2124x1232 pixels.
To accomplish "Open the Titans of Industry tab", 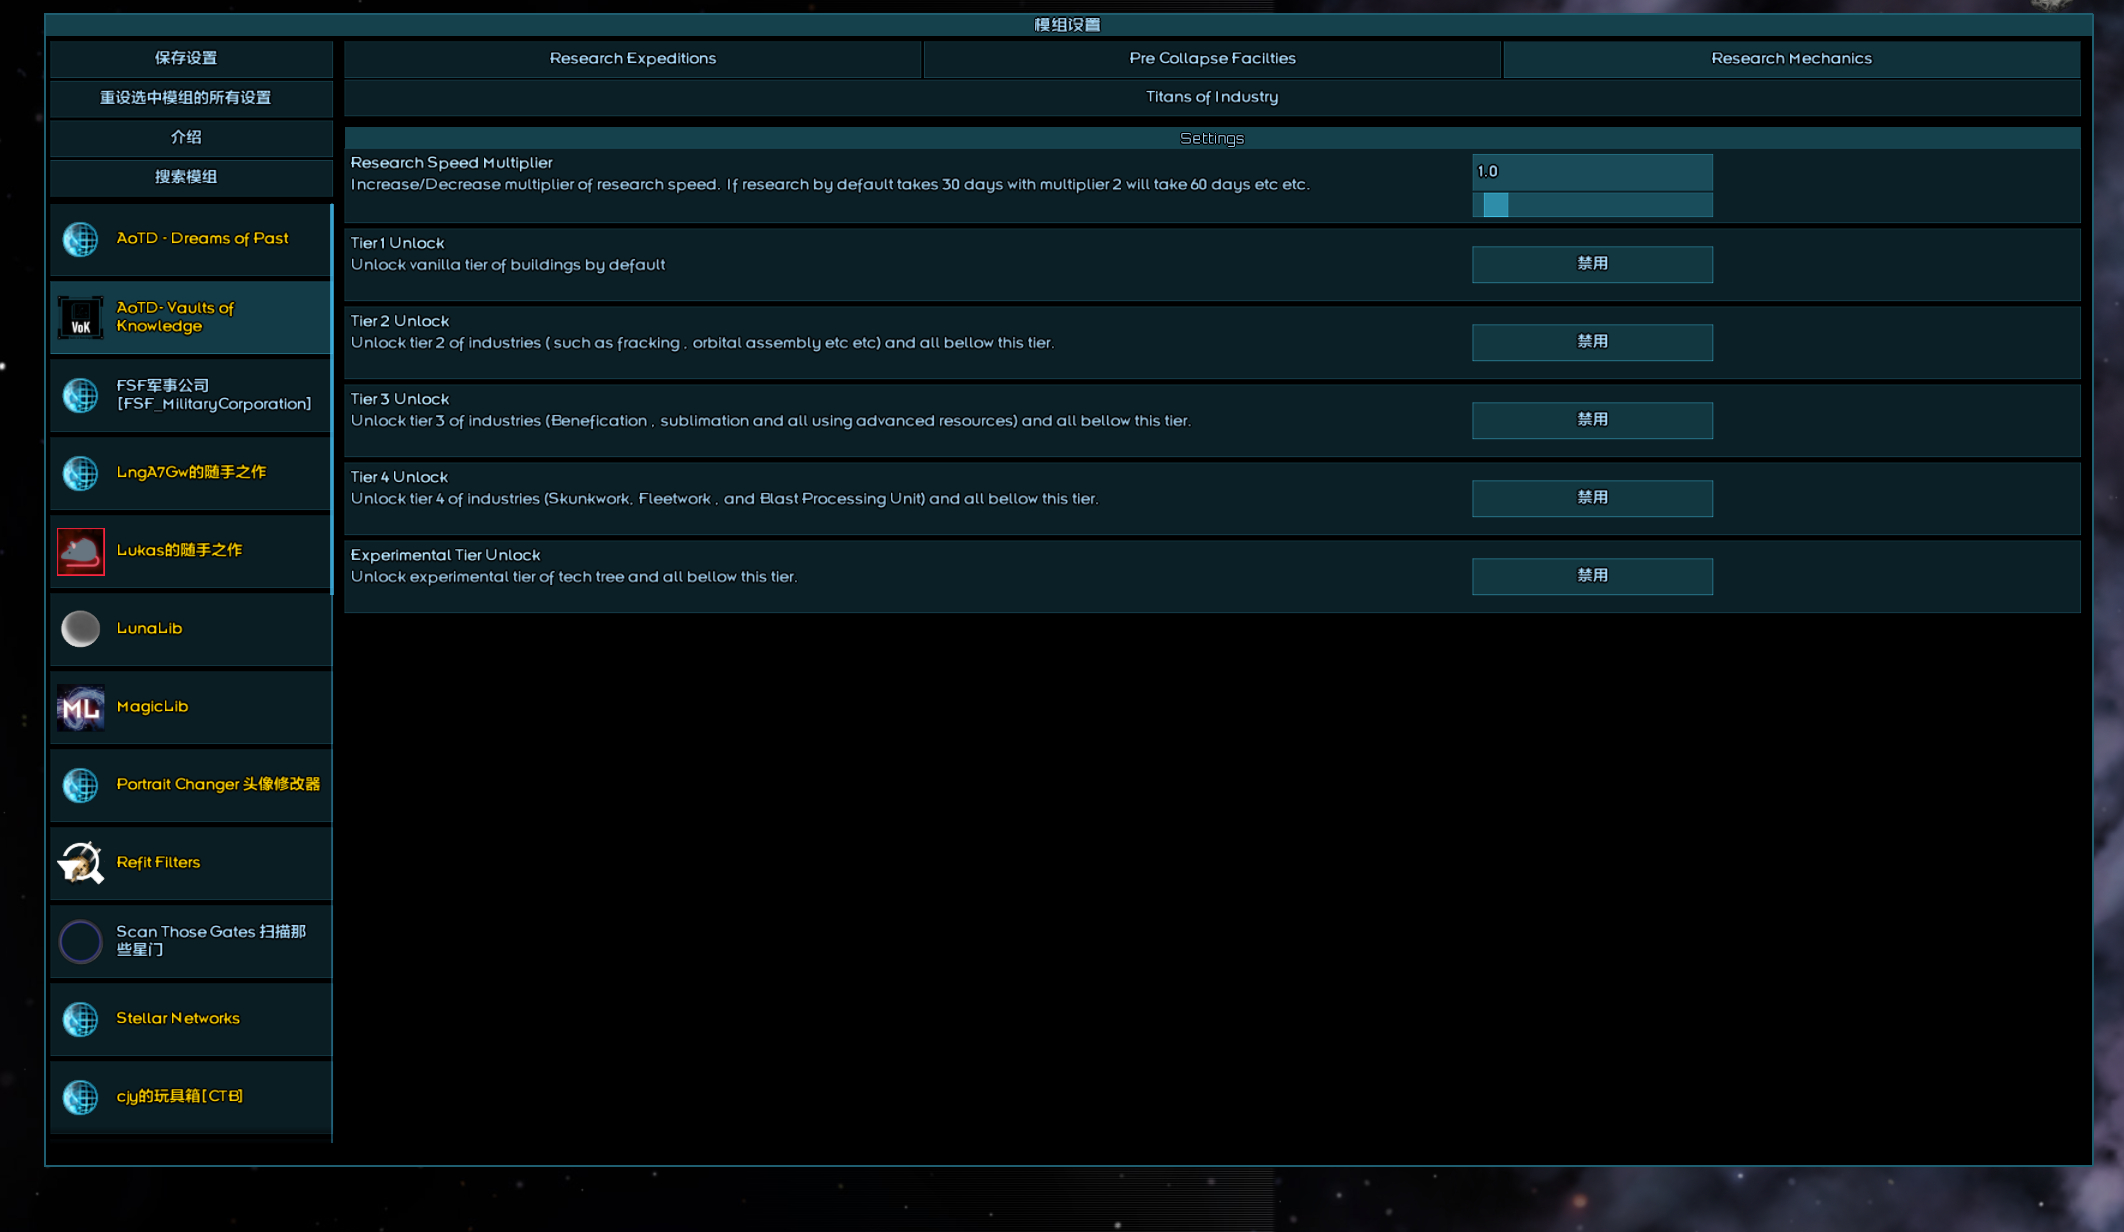I will pyautogui.click(x=1211, y=98).
